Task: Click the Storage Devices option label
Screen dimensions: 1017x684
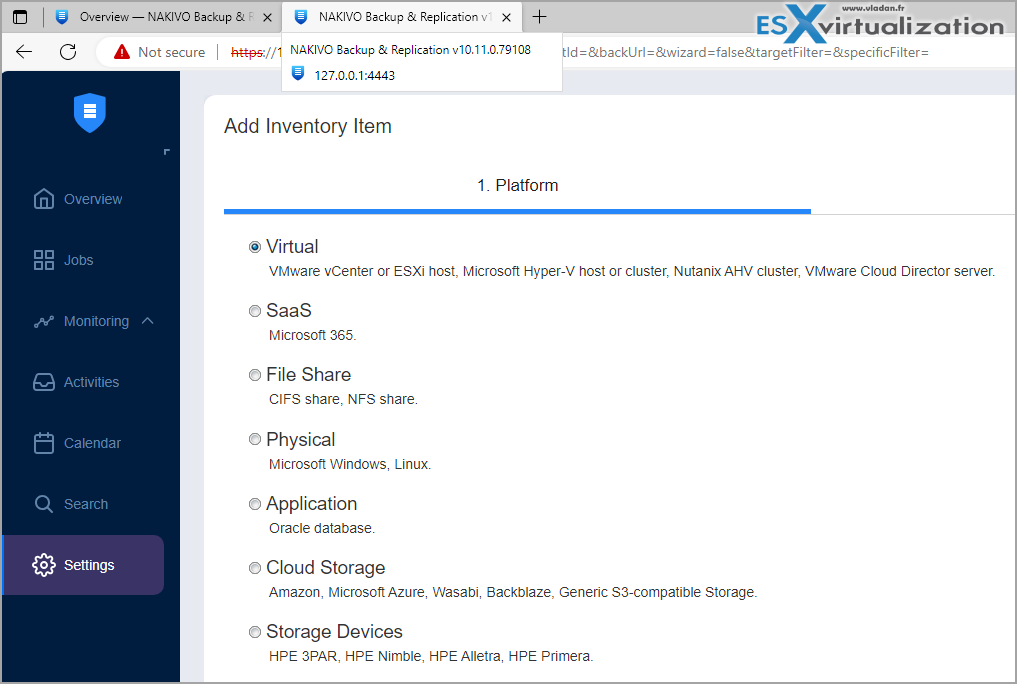Action: tap(334, 631)
